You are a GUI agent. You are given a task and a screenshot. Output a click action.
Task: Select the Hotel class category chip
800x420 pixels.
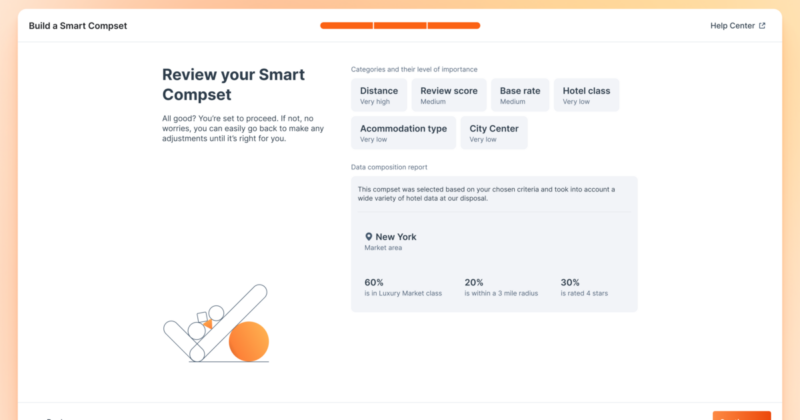point(586,95)
